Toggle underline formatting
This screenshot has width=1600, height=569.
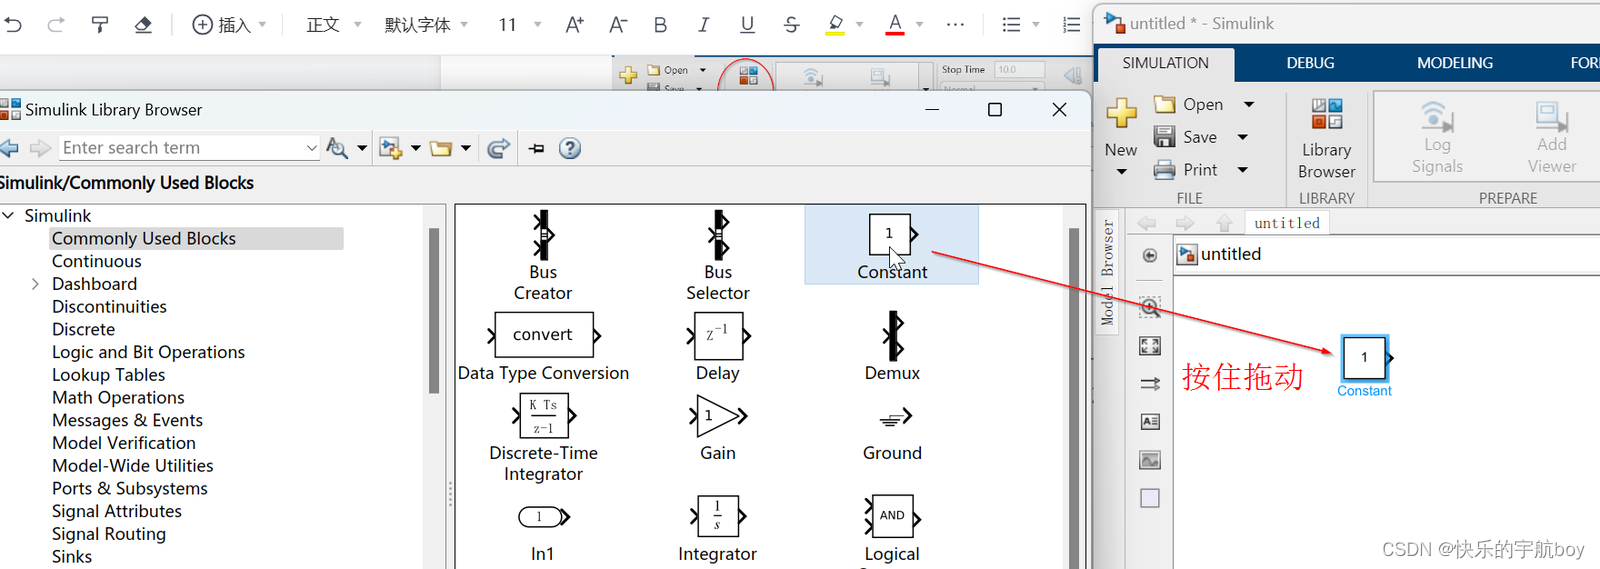point(747,24)
